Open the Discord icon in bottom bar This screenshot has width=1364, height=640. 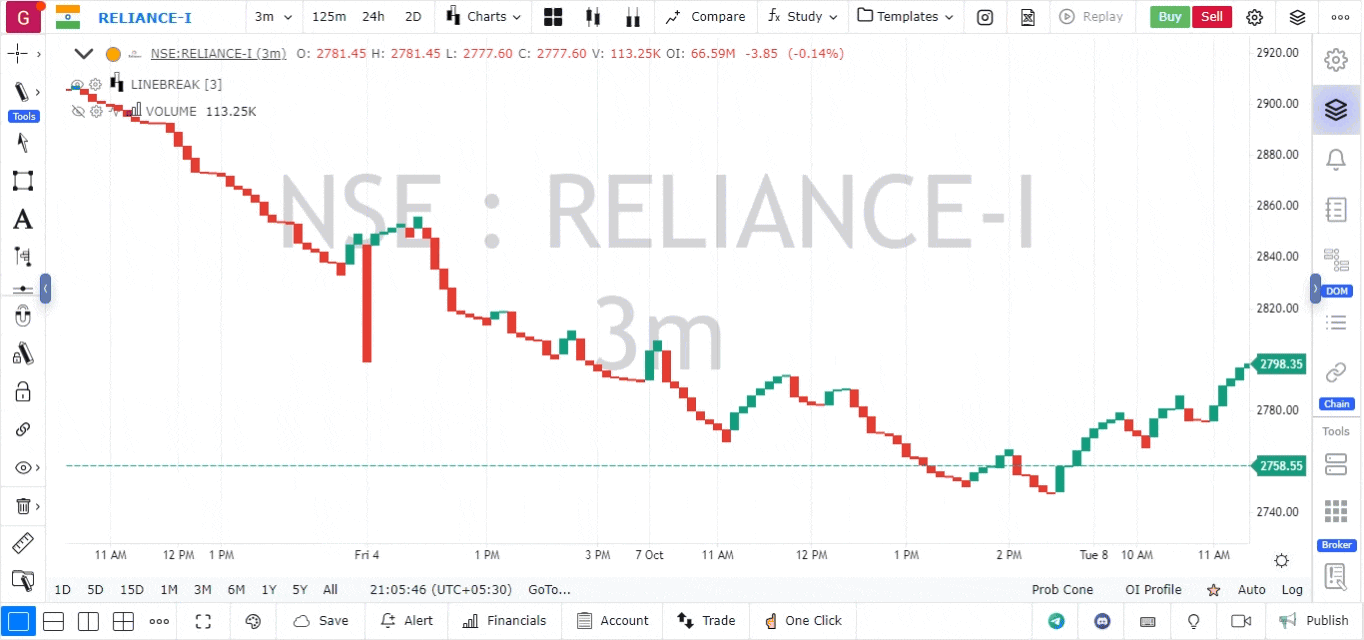(x=1102, y=621)
